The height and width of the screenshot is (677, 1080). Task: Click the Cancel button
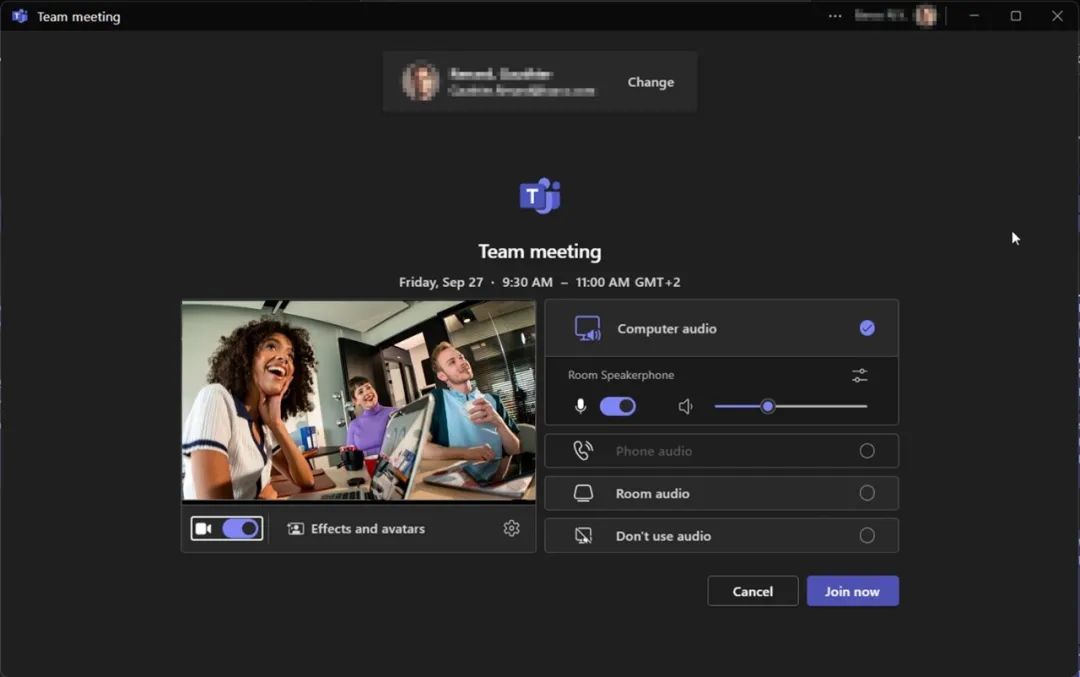pyautogui.click(x=752, y=591)
